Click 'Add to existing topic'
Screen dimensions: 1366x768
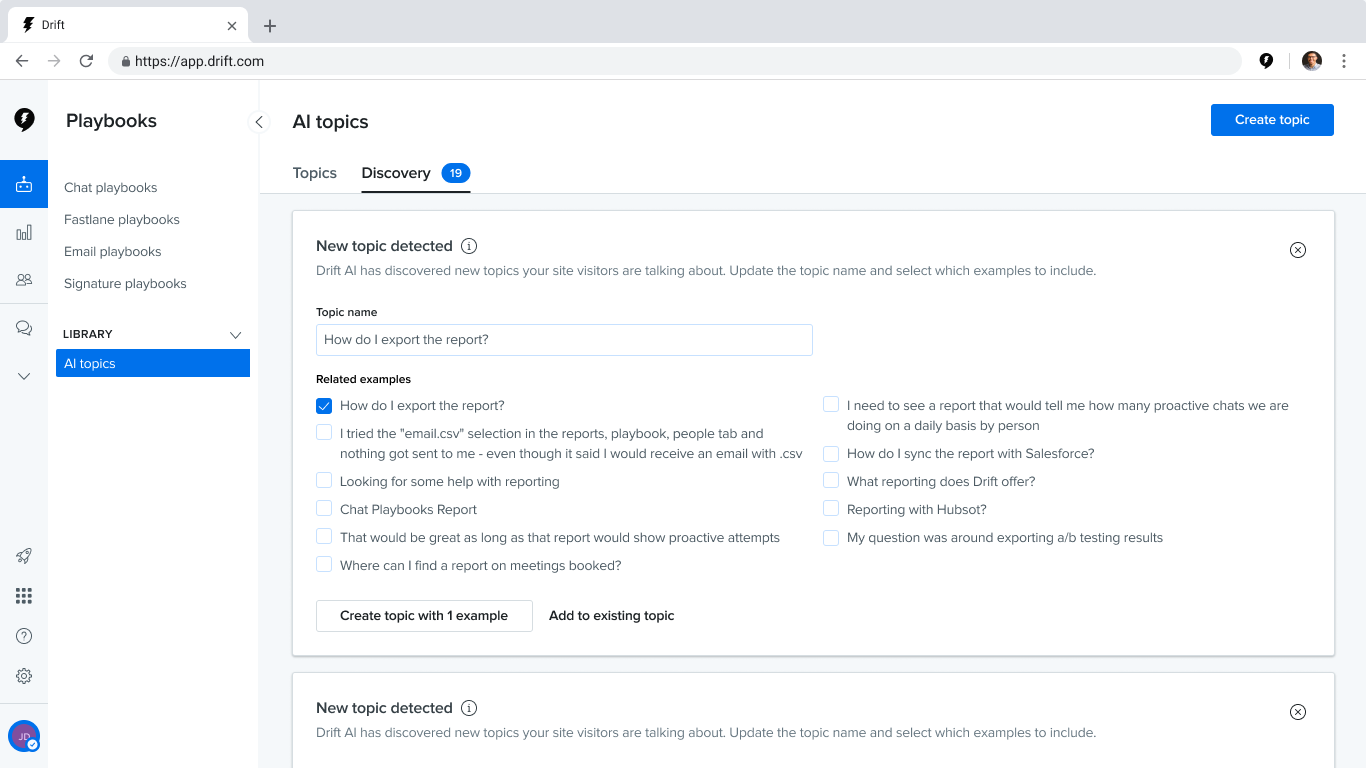tap(612, 616)
